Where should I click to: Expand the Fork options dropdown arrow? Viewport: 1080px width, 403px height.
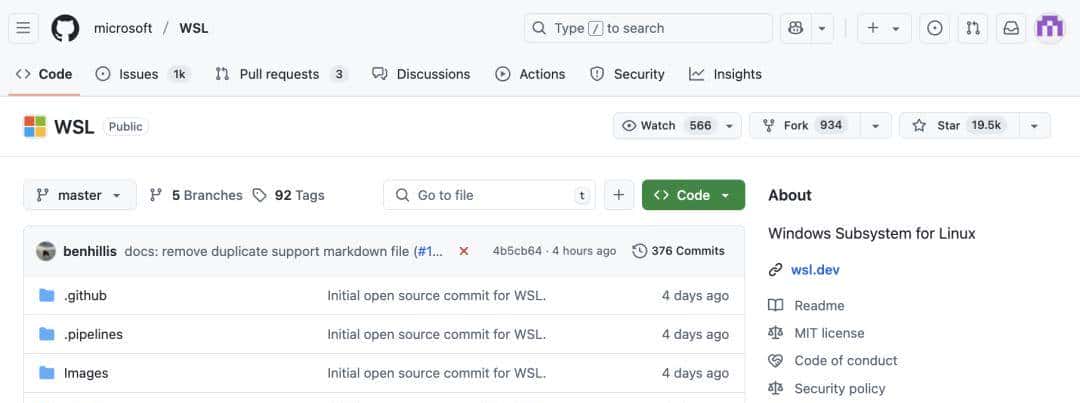(x=875, y=125)
